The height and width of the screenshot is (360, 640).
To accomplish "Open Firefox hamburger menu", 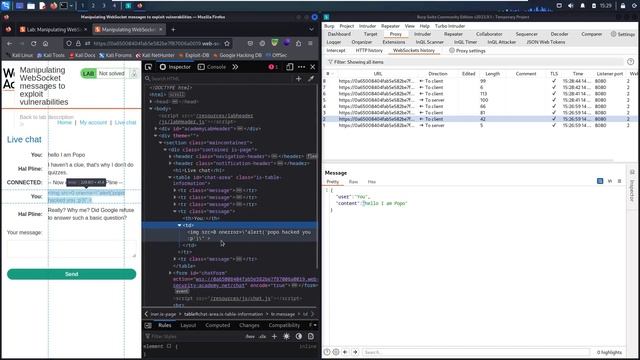I will pos(310,43).
